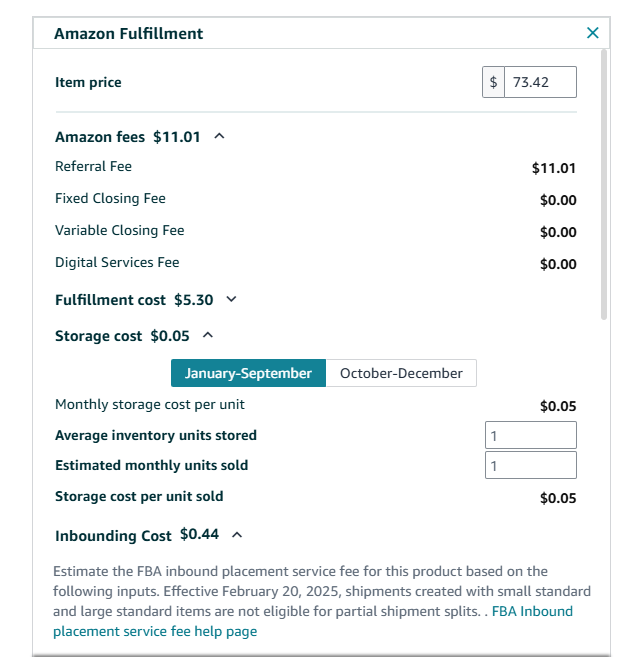The width and height of the screenshot is (628, 657).
Task: Expand the Fulfillment cost section chevron
Action: point(232,299)
